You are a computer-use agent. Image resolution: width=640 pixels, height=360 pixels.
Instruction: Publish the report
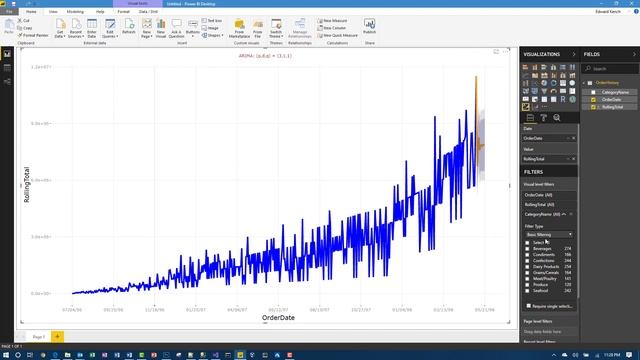coord(369,27)
